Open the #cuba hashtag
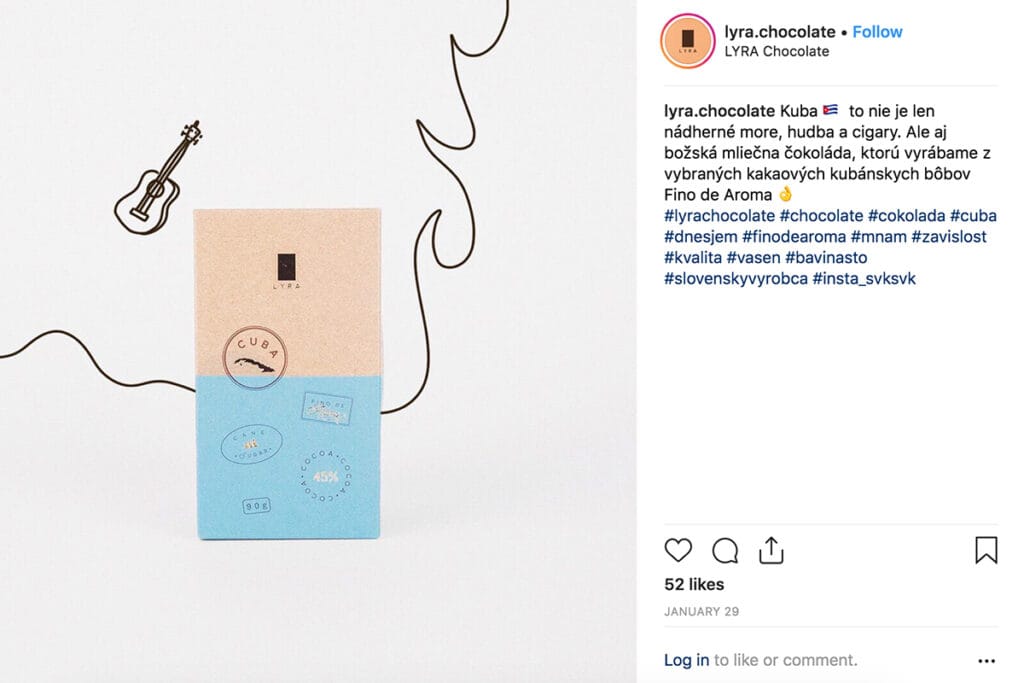This screenshot has width=1024, height=683. pos(973,215)
